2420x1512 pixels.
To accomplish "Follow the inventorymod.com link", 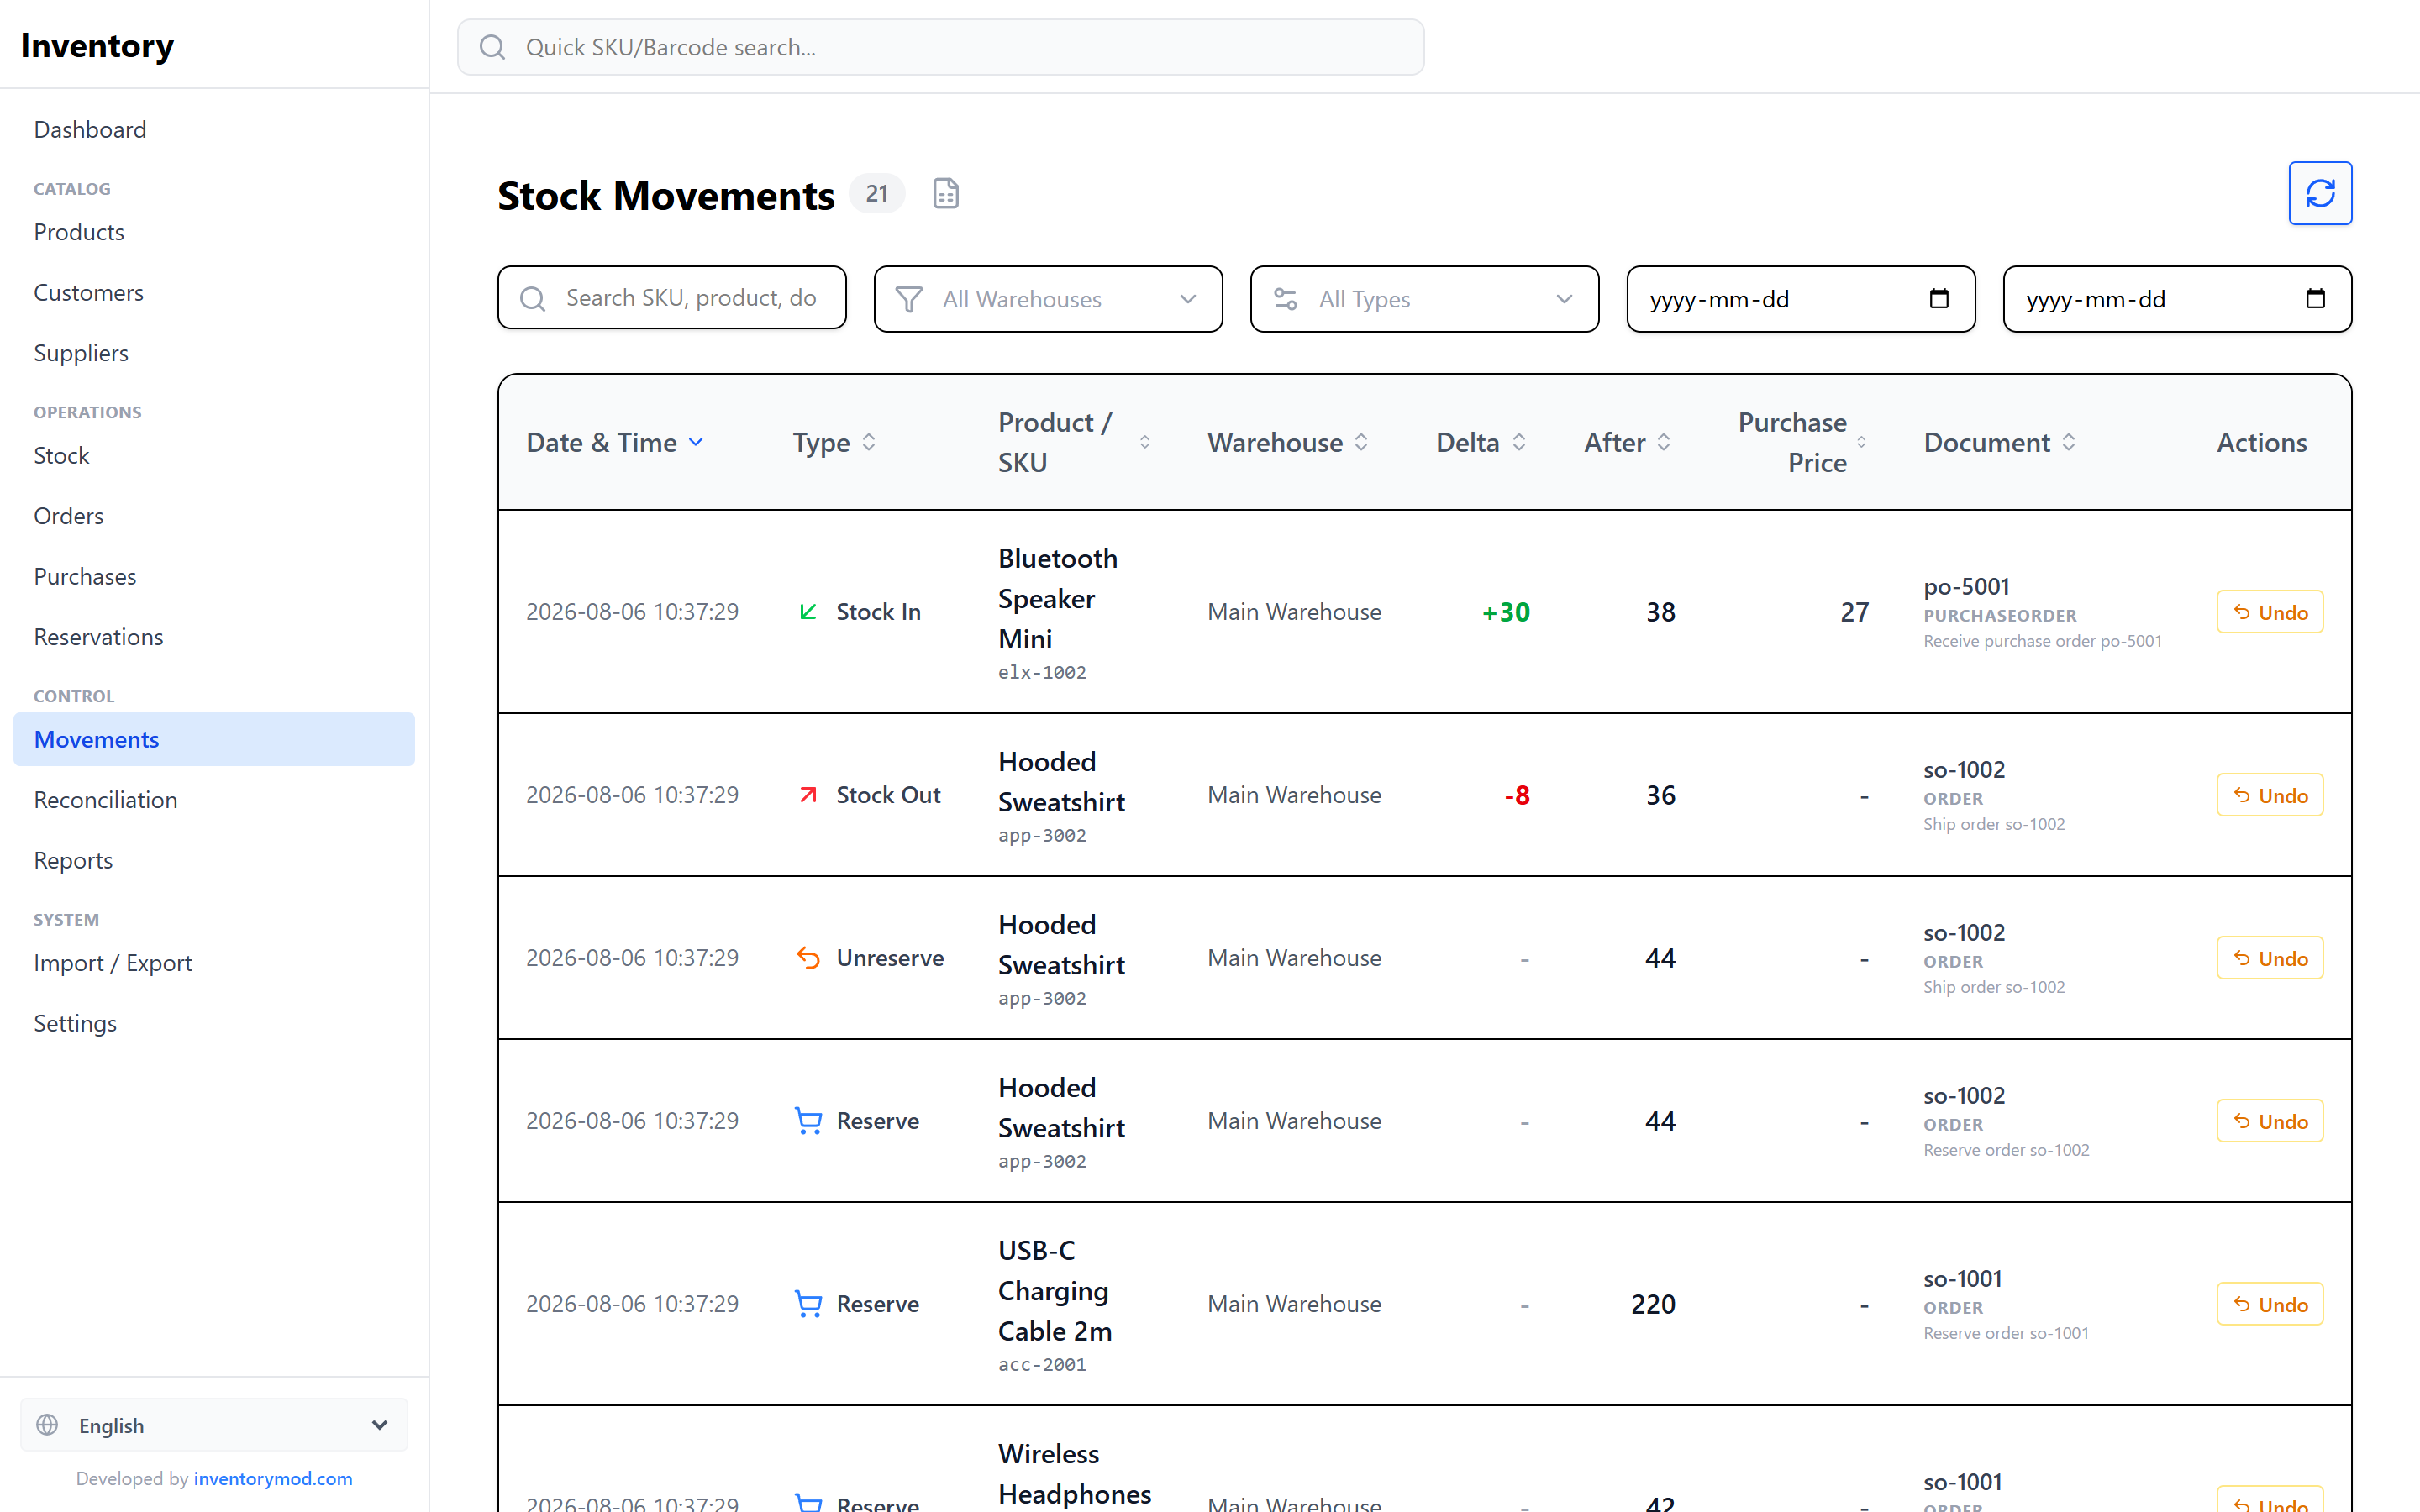I will click(x=273, y=1478).
